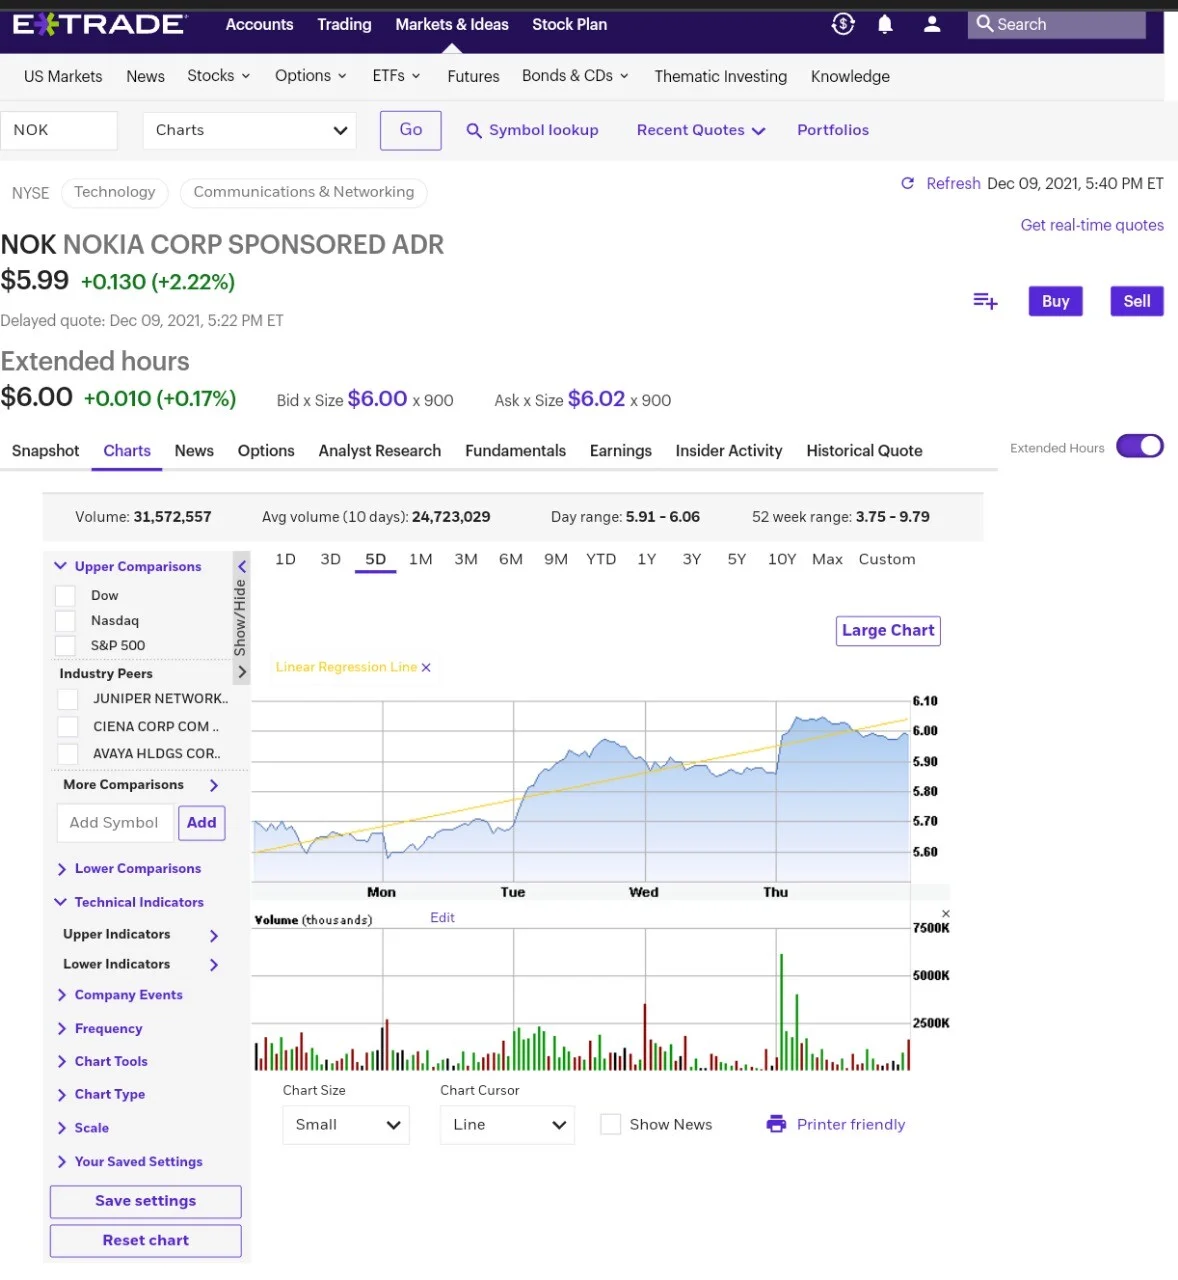Image resolution: width=1178 pixels, height=1280 pixels.
Task: Open the user profile icon
Action: pos(932,24)
